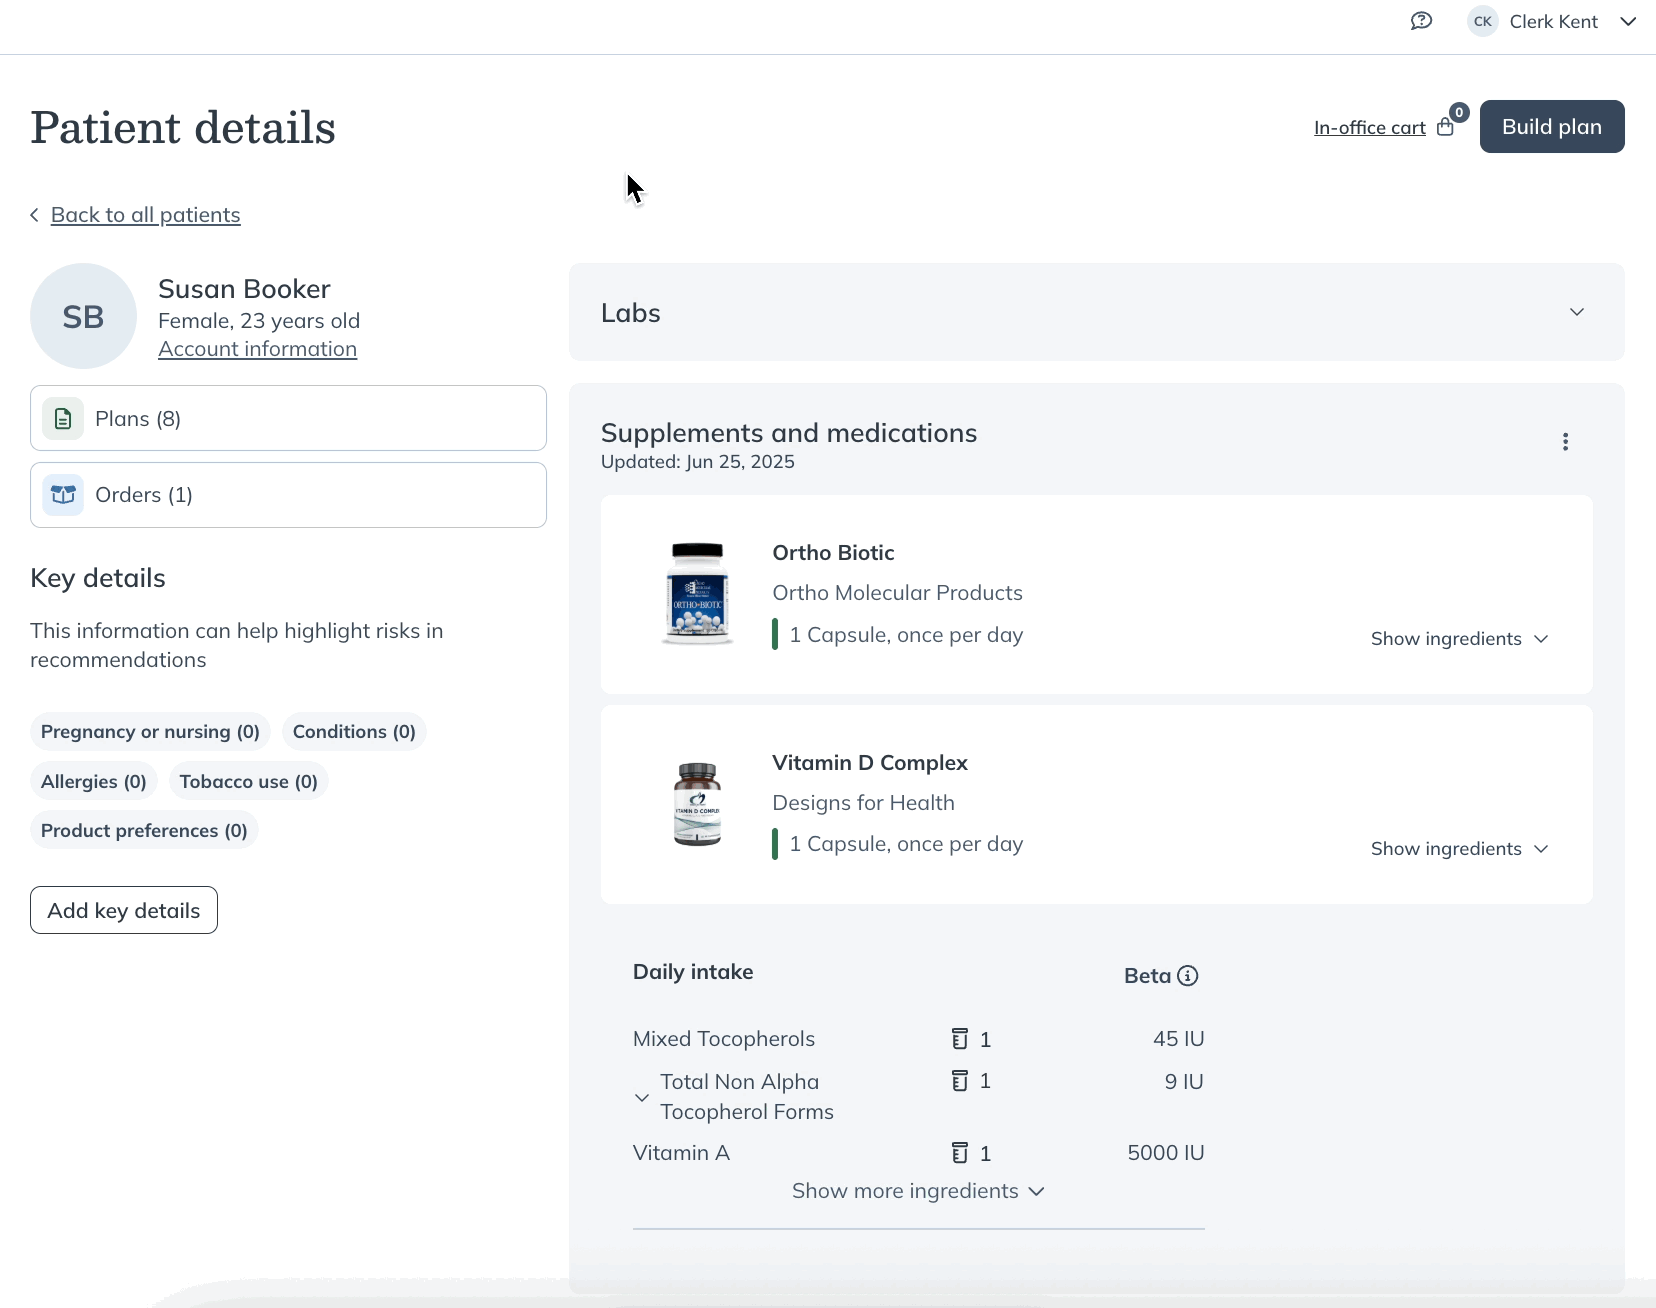Go back to all patients
This screenshot has height=1308, width=1656.
[145, 215]
